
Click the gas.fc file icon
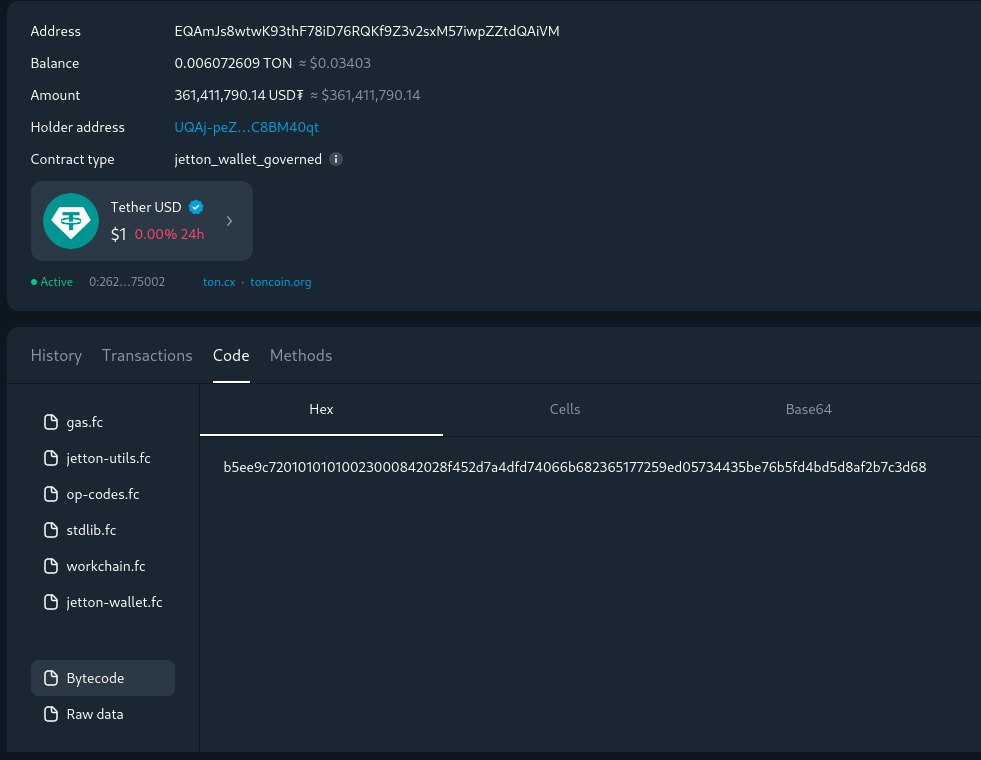point(50,422)
